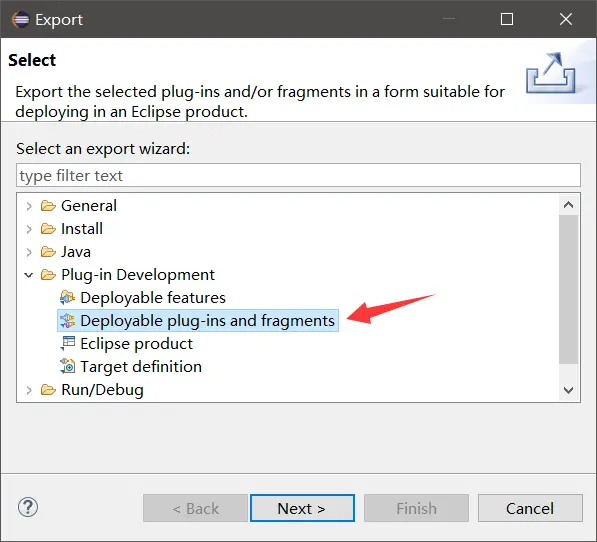Click the Deployable features wizard icon
The width and height of the screenshot is (597, 542).
click(x=67, y=298)
